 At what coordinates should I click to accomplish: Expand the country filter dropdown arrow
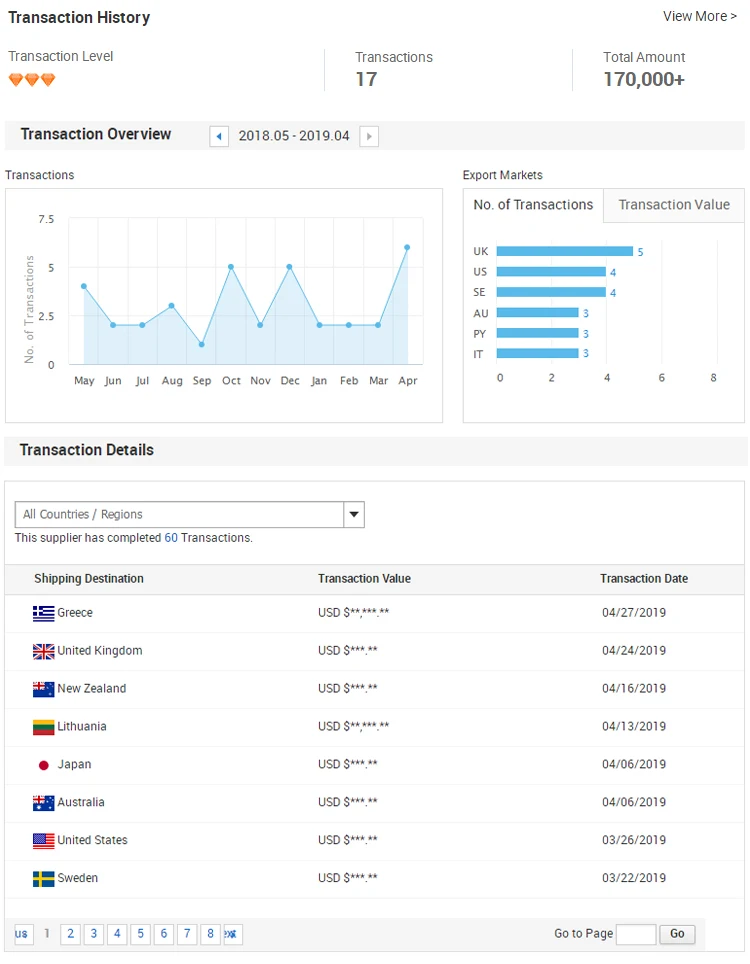pos(354,514)
